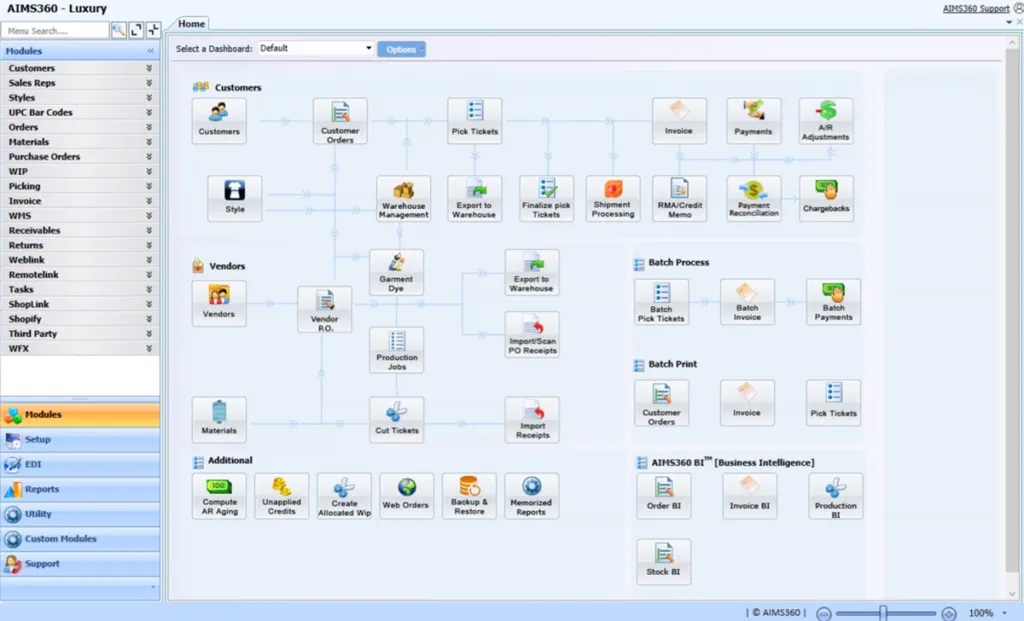1024x621 pixels.
Task: Open the Payment Reconciliation icon
Action: [754, 198]
